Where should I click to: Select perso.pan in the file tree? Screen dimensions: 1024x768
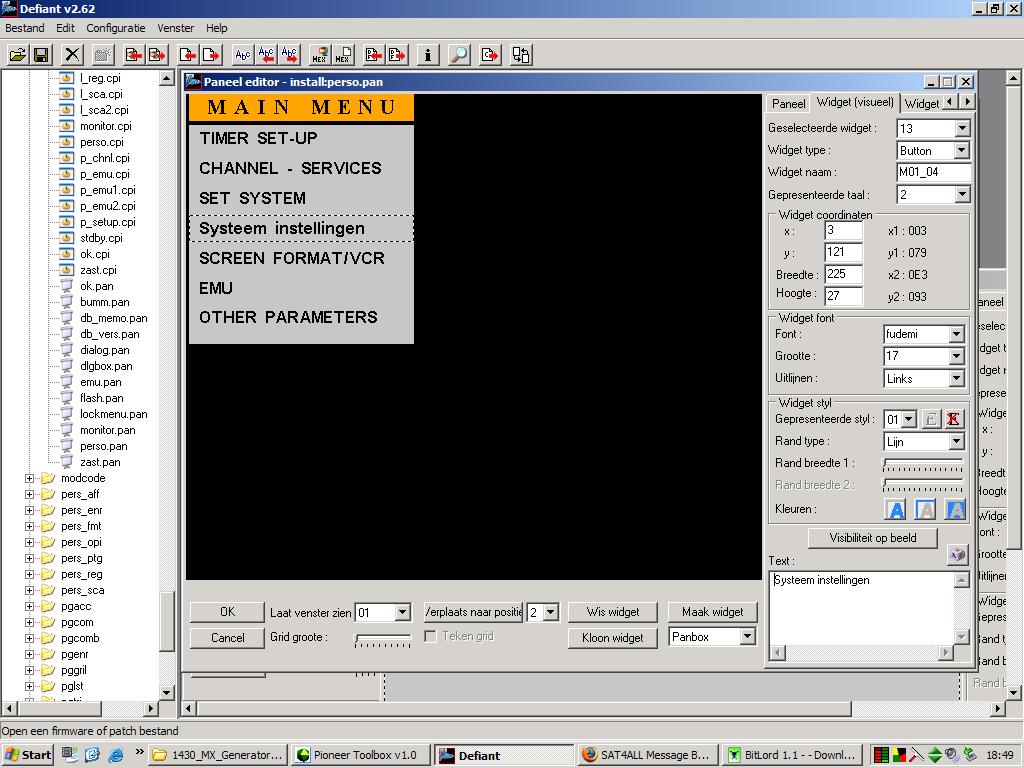coord(103,446)
